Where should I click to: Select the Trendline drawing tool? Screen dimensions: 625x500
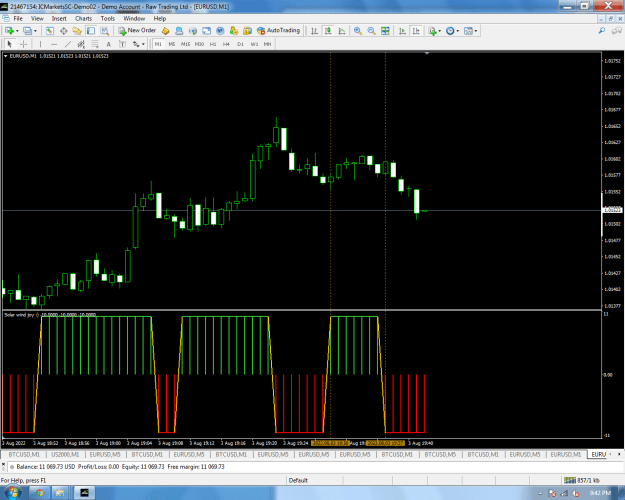tap(68, 44)
